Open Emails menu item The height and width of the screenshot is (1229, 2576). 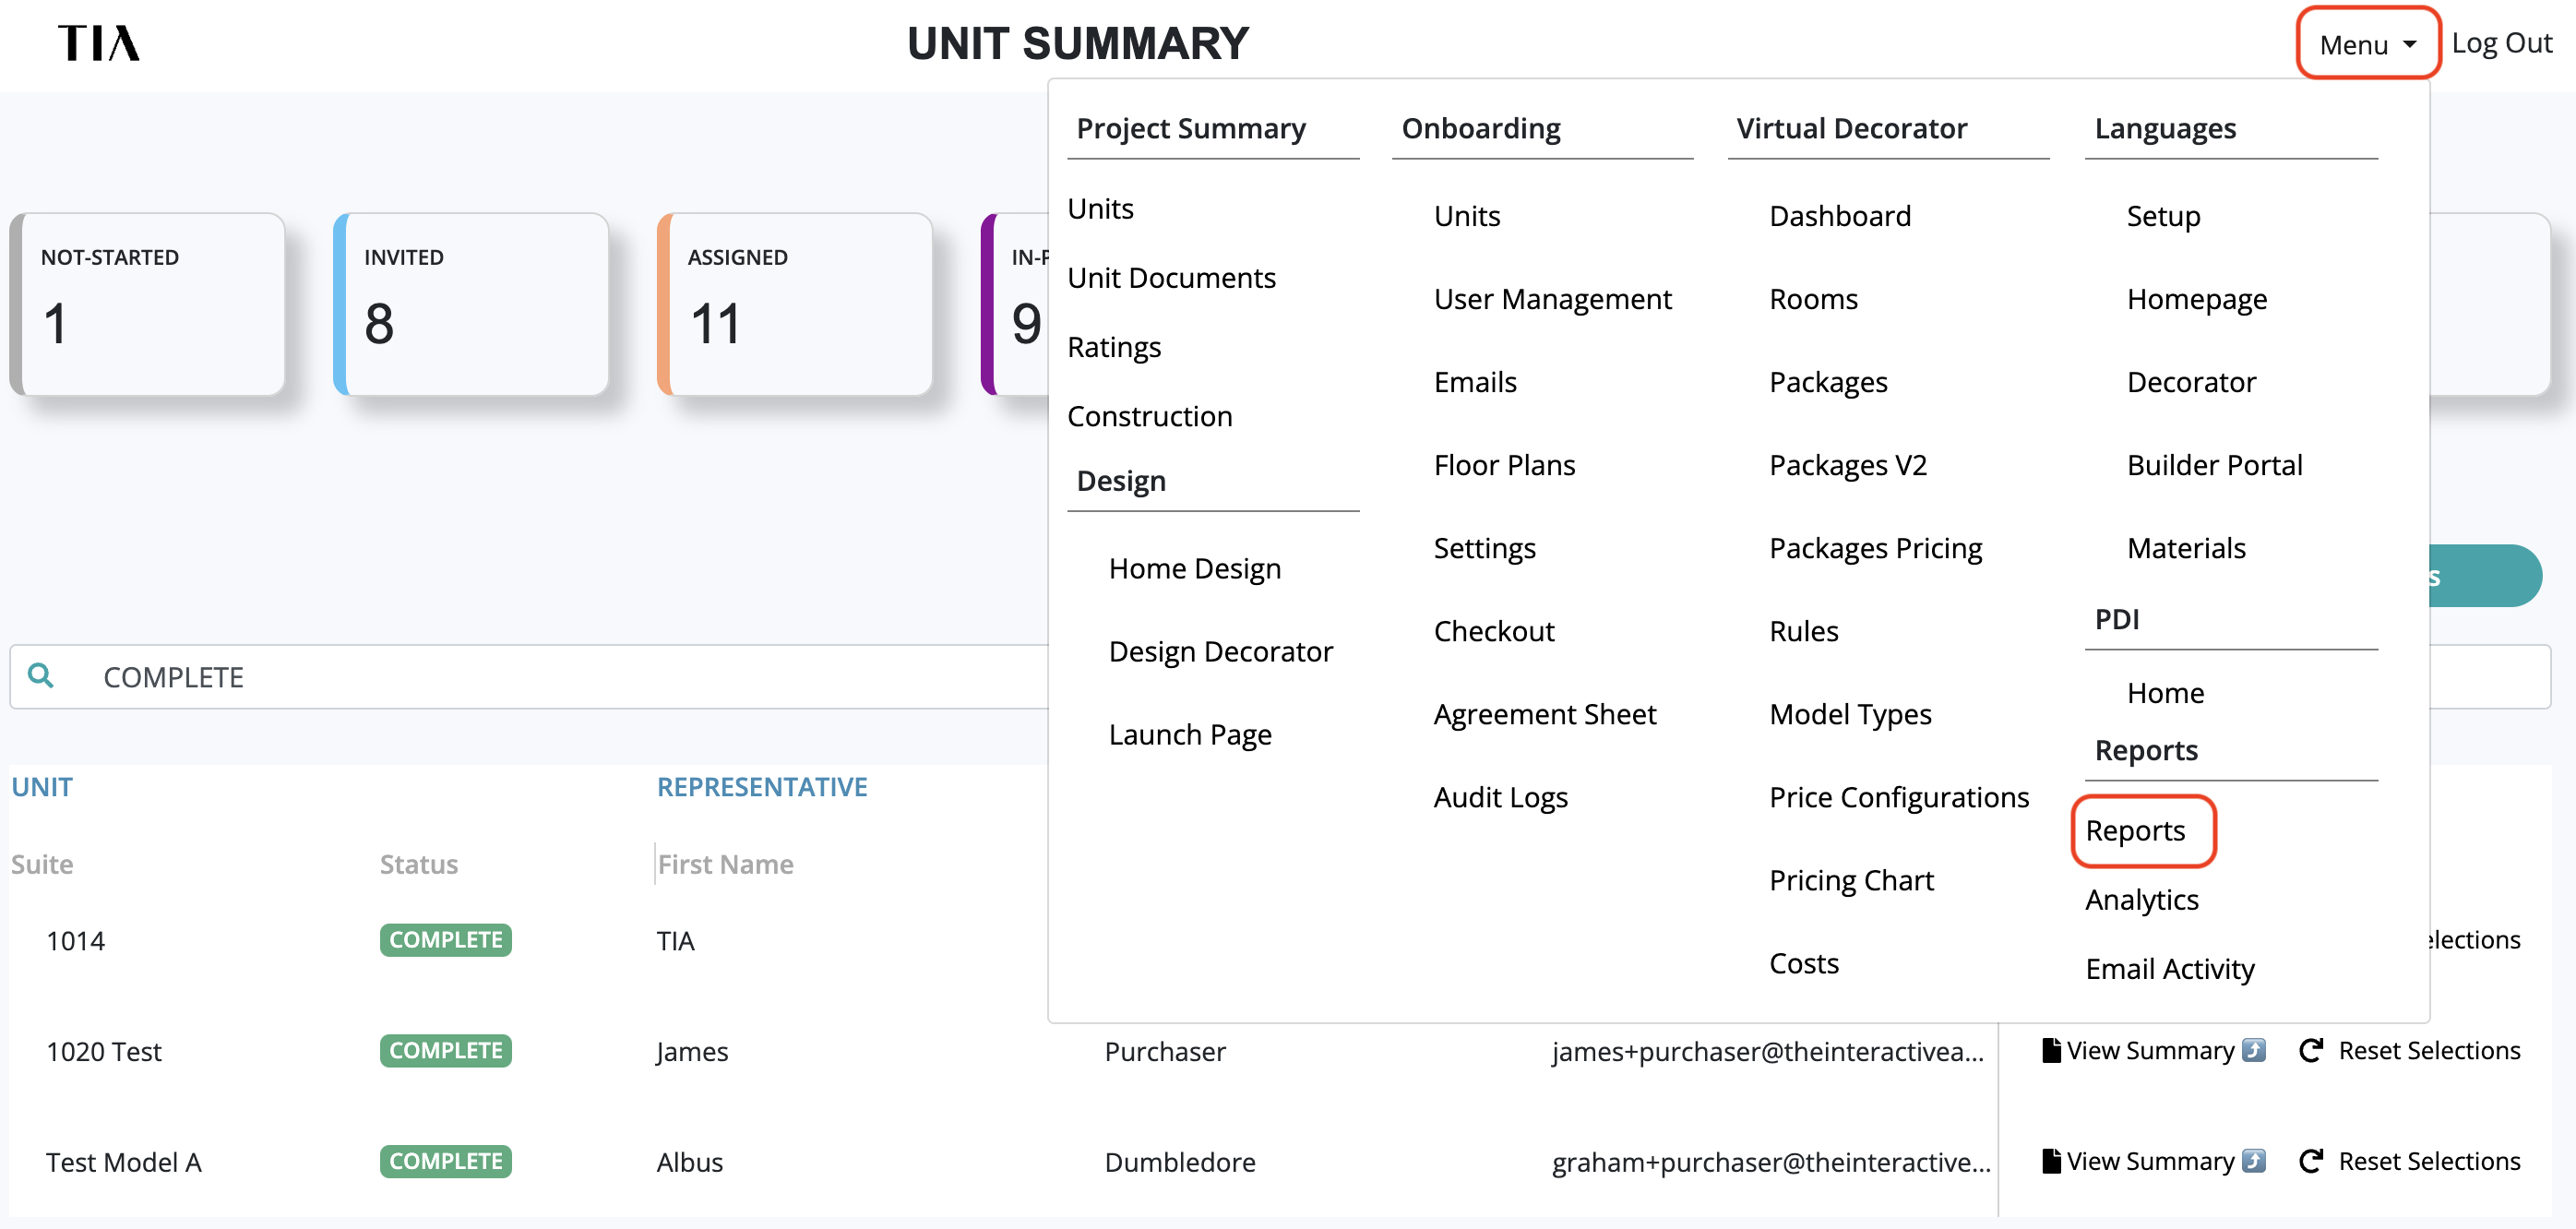pos(1474,381)
